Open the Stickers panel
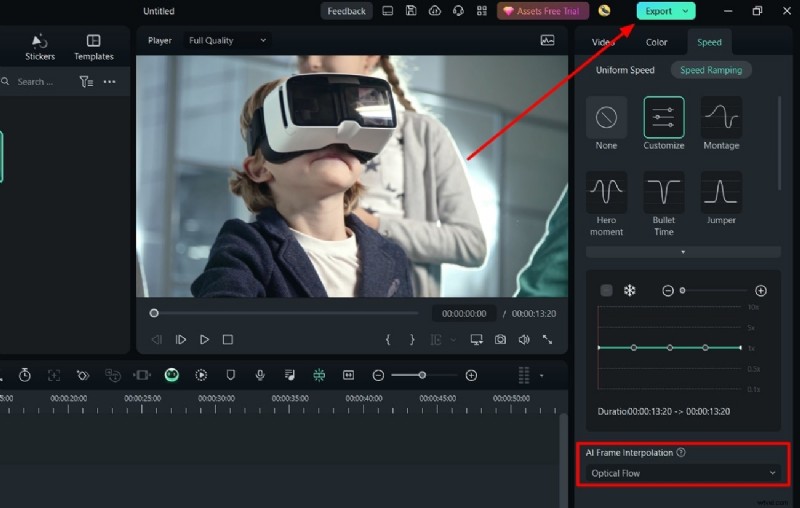The image size is (800, 508). pyautogui.click(x=40, y=47)
